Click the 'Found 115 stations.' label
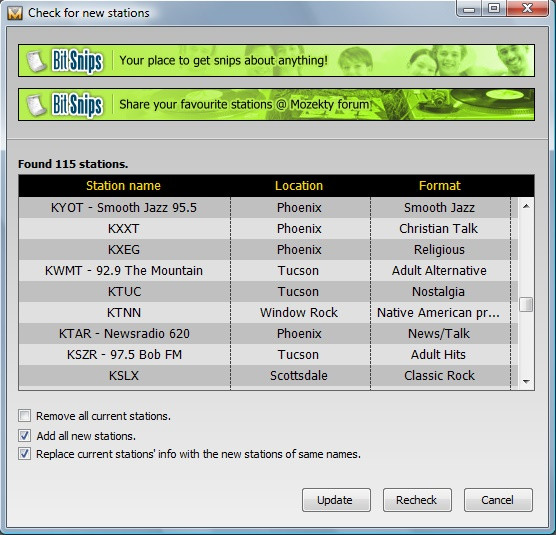The image size is (556, 535). tap(73, 164)
